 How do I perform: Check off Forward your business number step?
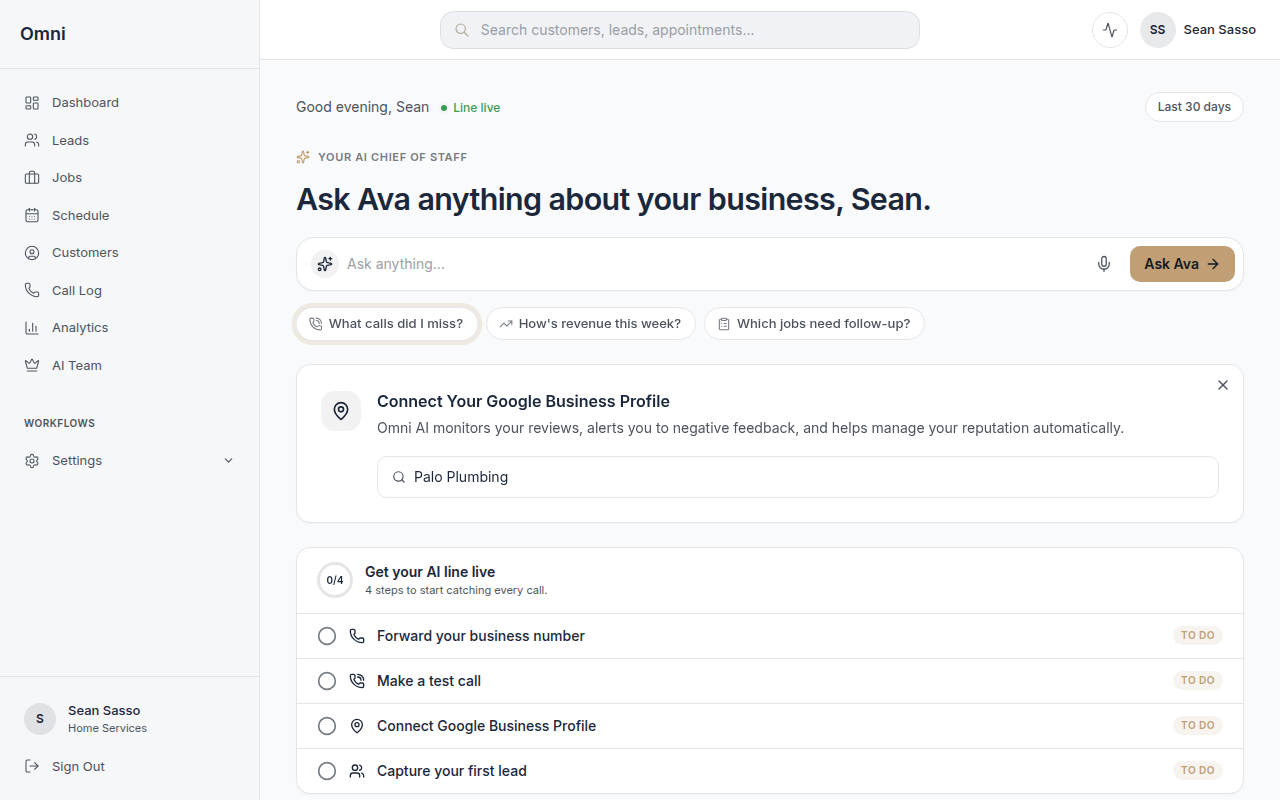[327, 636]
